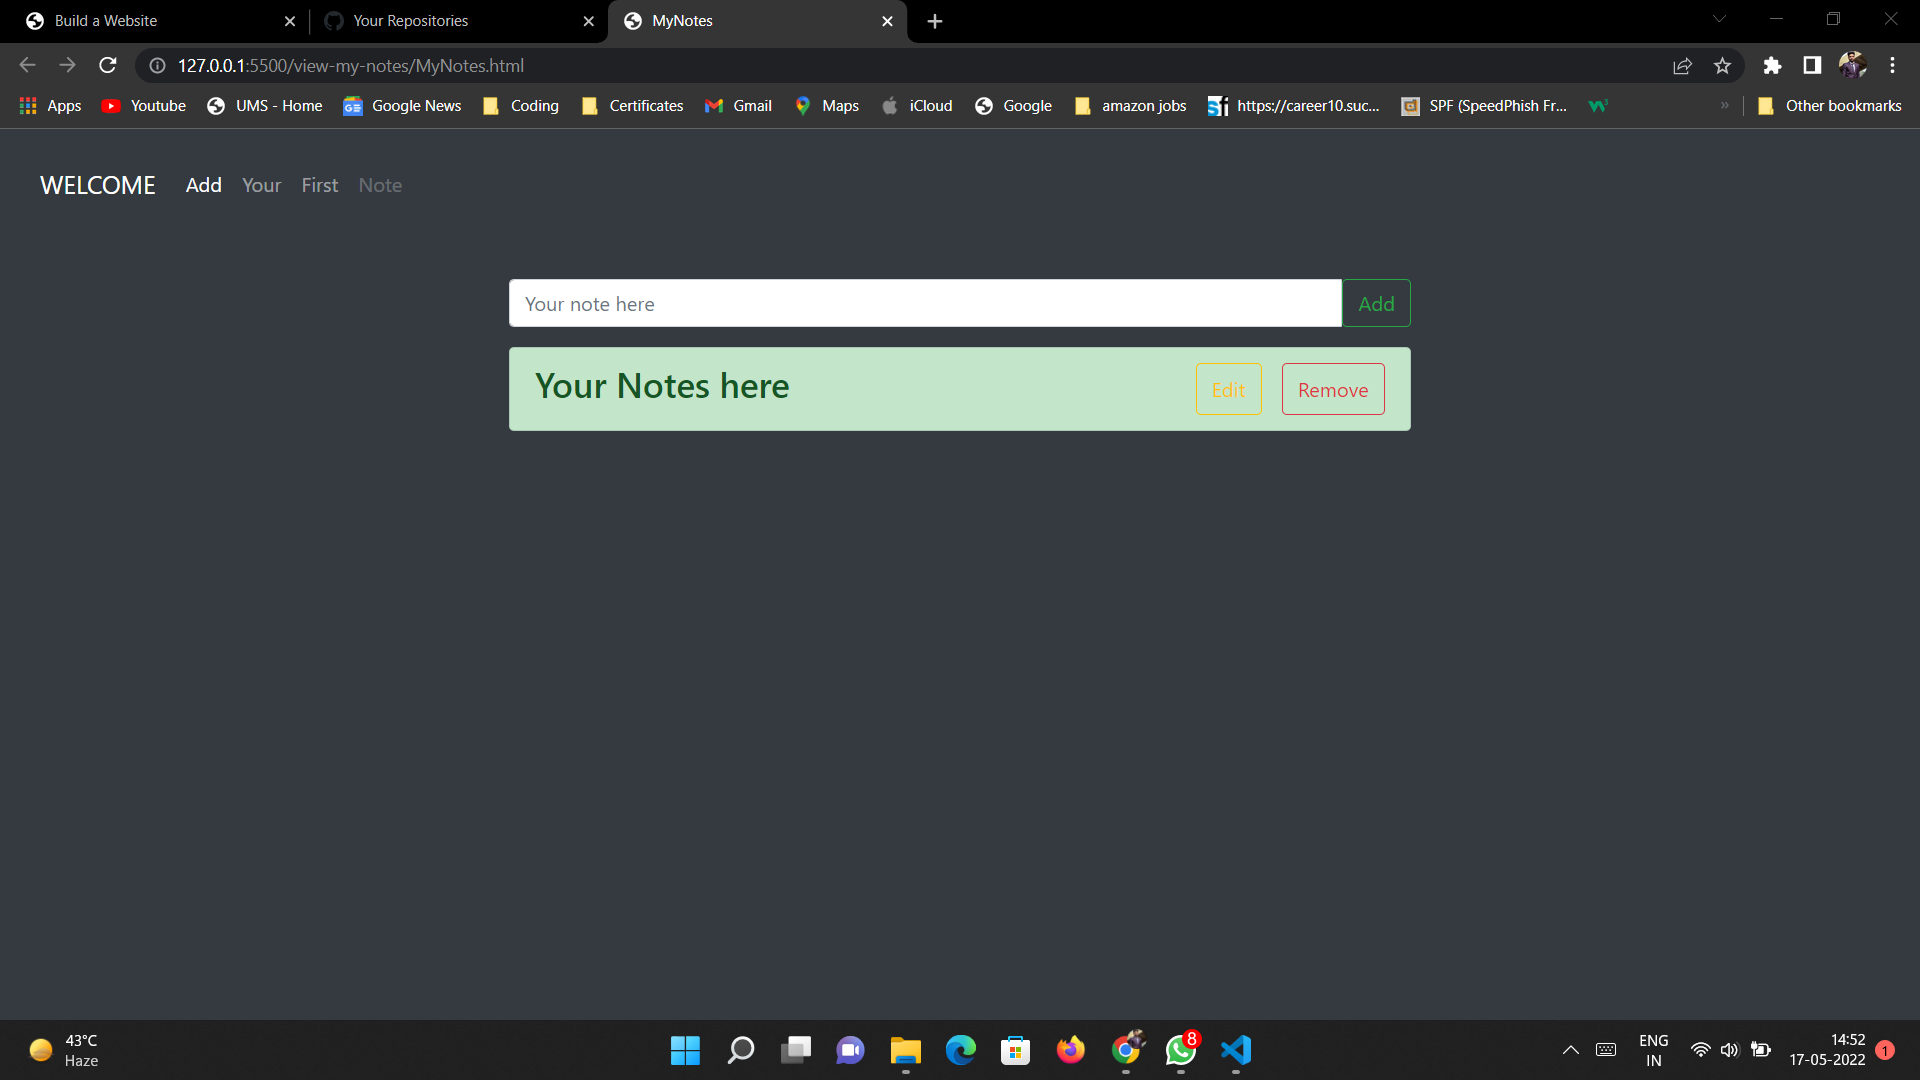Open the tab search chevron
The width and height of the screenshot is (1920, 1080).
(x=1719, y=19)
